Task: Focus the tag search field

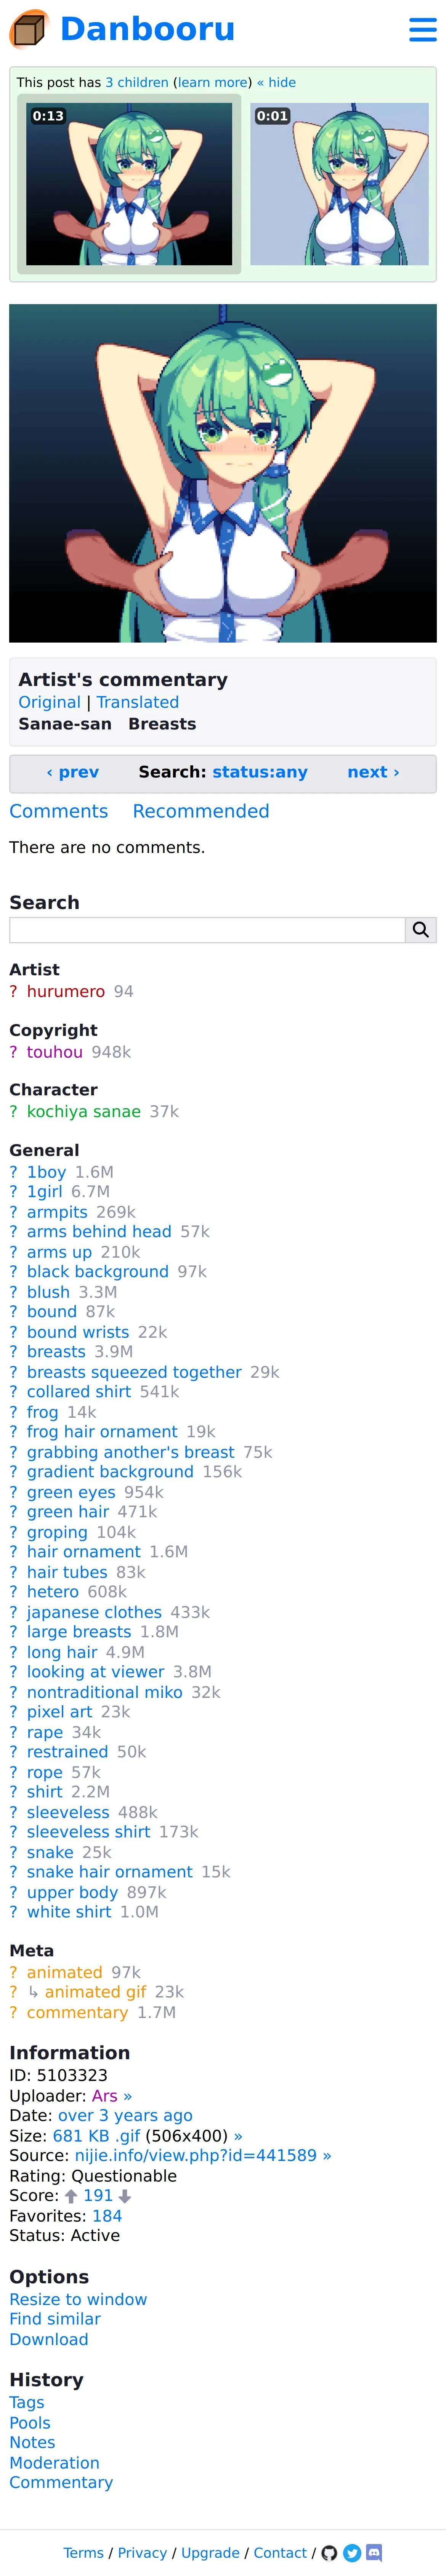Action: click(x=207, y=930)
